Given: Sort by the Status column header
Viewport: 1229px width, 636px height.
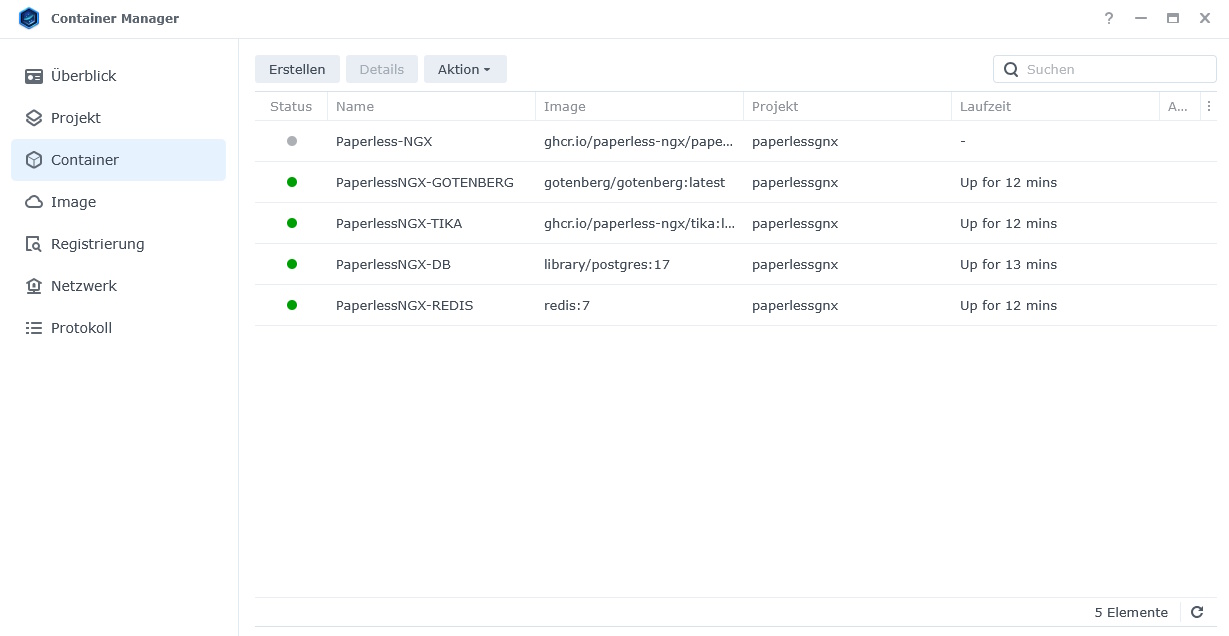Looking at the screenshot, I should pyautogui.click(x=291, y=106).
